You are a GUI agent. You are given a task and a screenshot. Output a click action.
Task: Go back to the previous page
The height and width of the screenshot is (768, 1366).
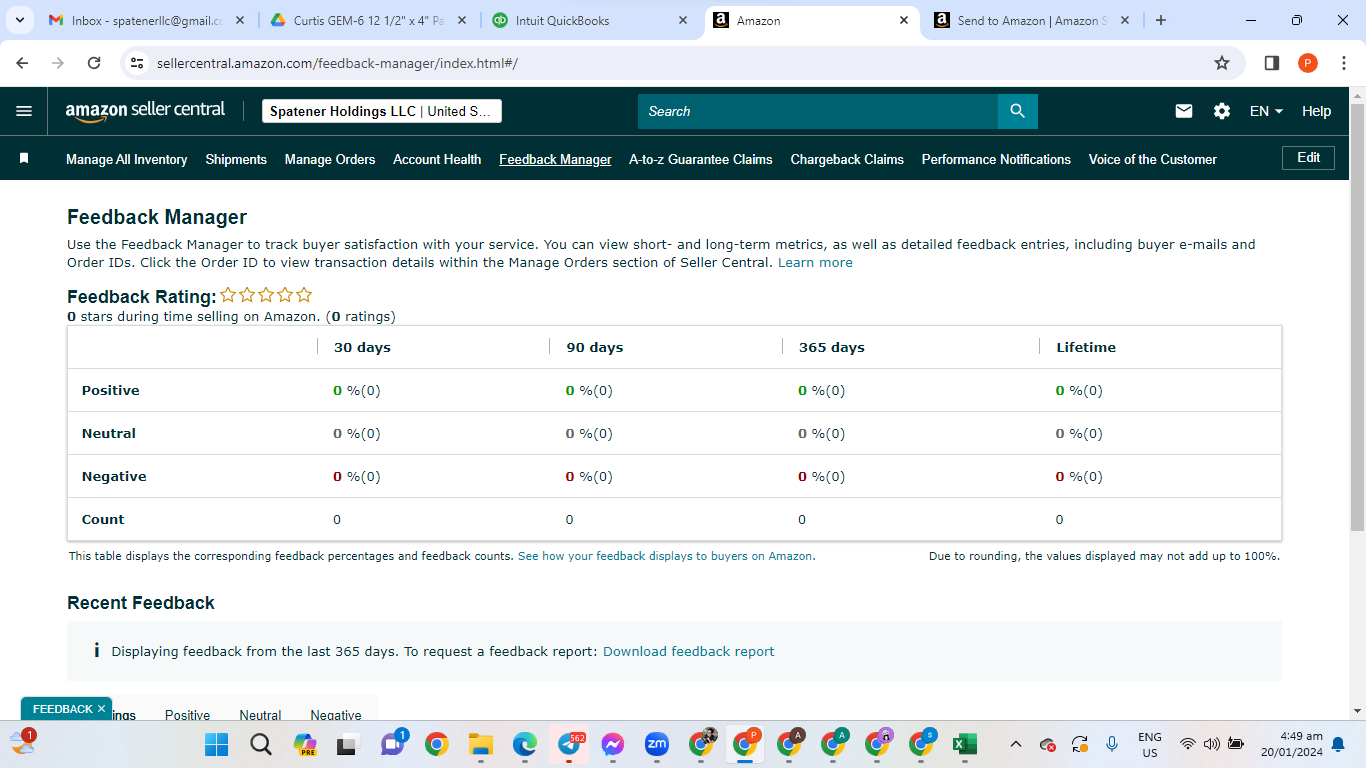point(23,63)
